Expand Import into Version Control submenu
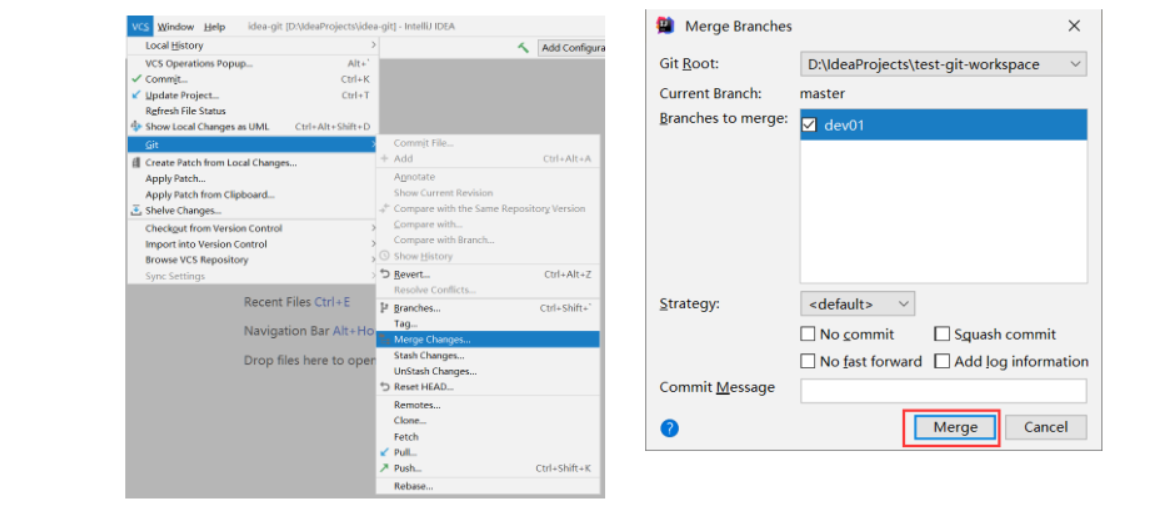 click(x=253, y=244)
